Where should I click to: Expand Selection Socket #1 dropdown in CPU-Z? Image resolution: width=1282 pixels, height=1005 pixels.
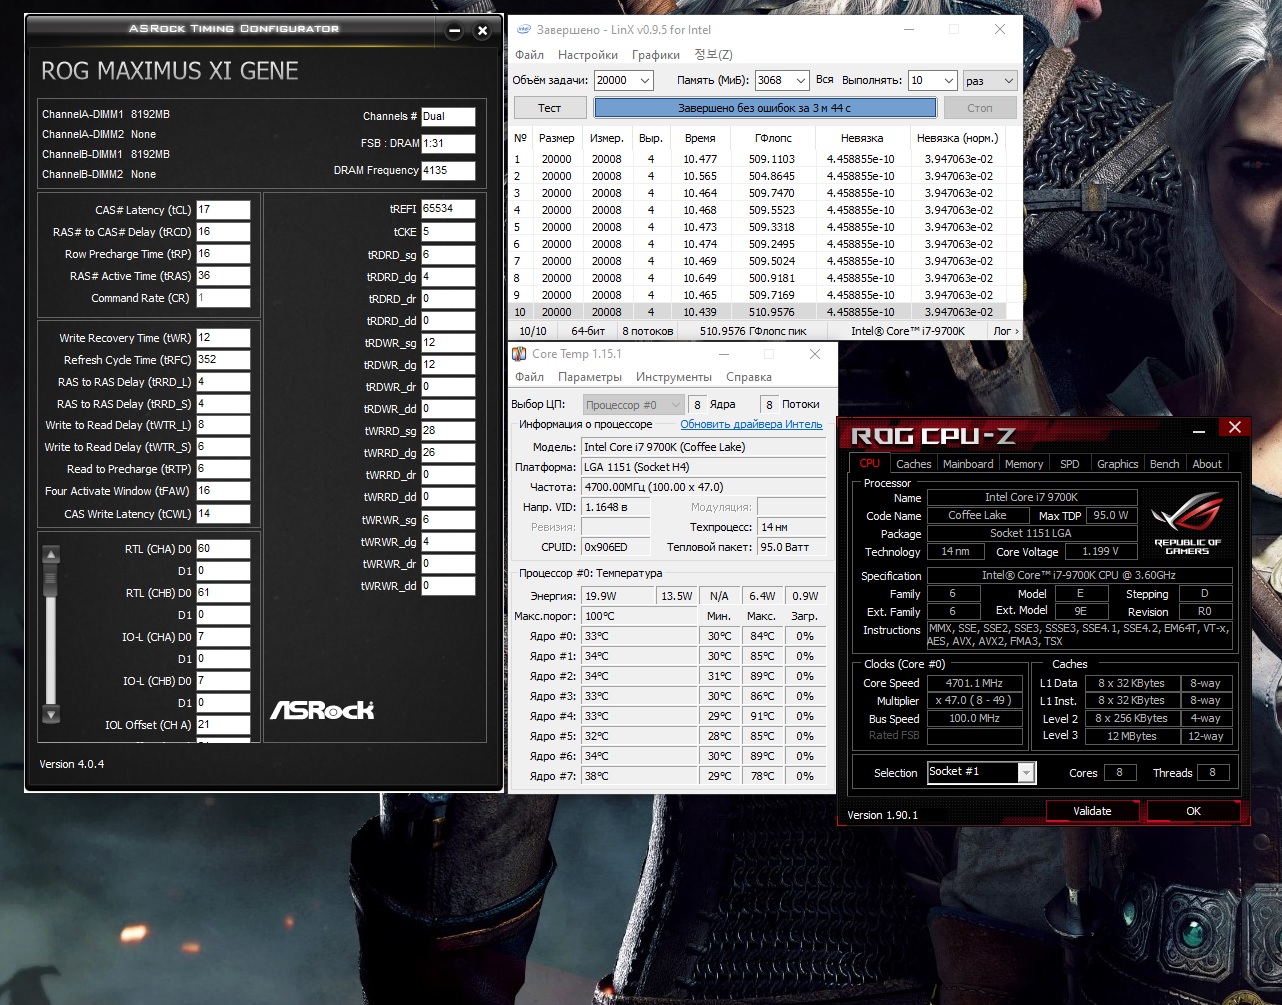1026,772
